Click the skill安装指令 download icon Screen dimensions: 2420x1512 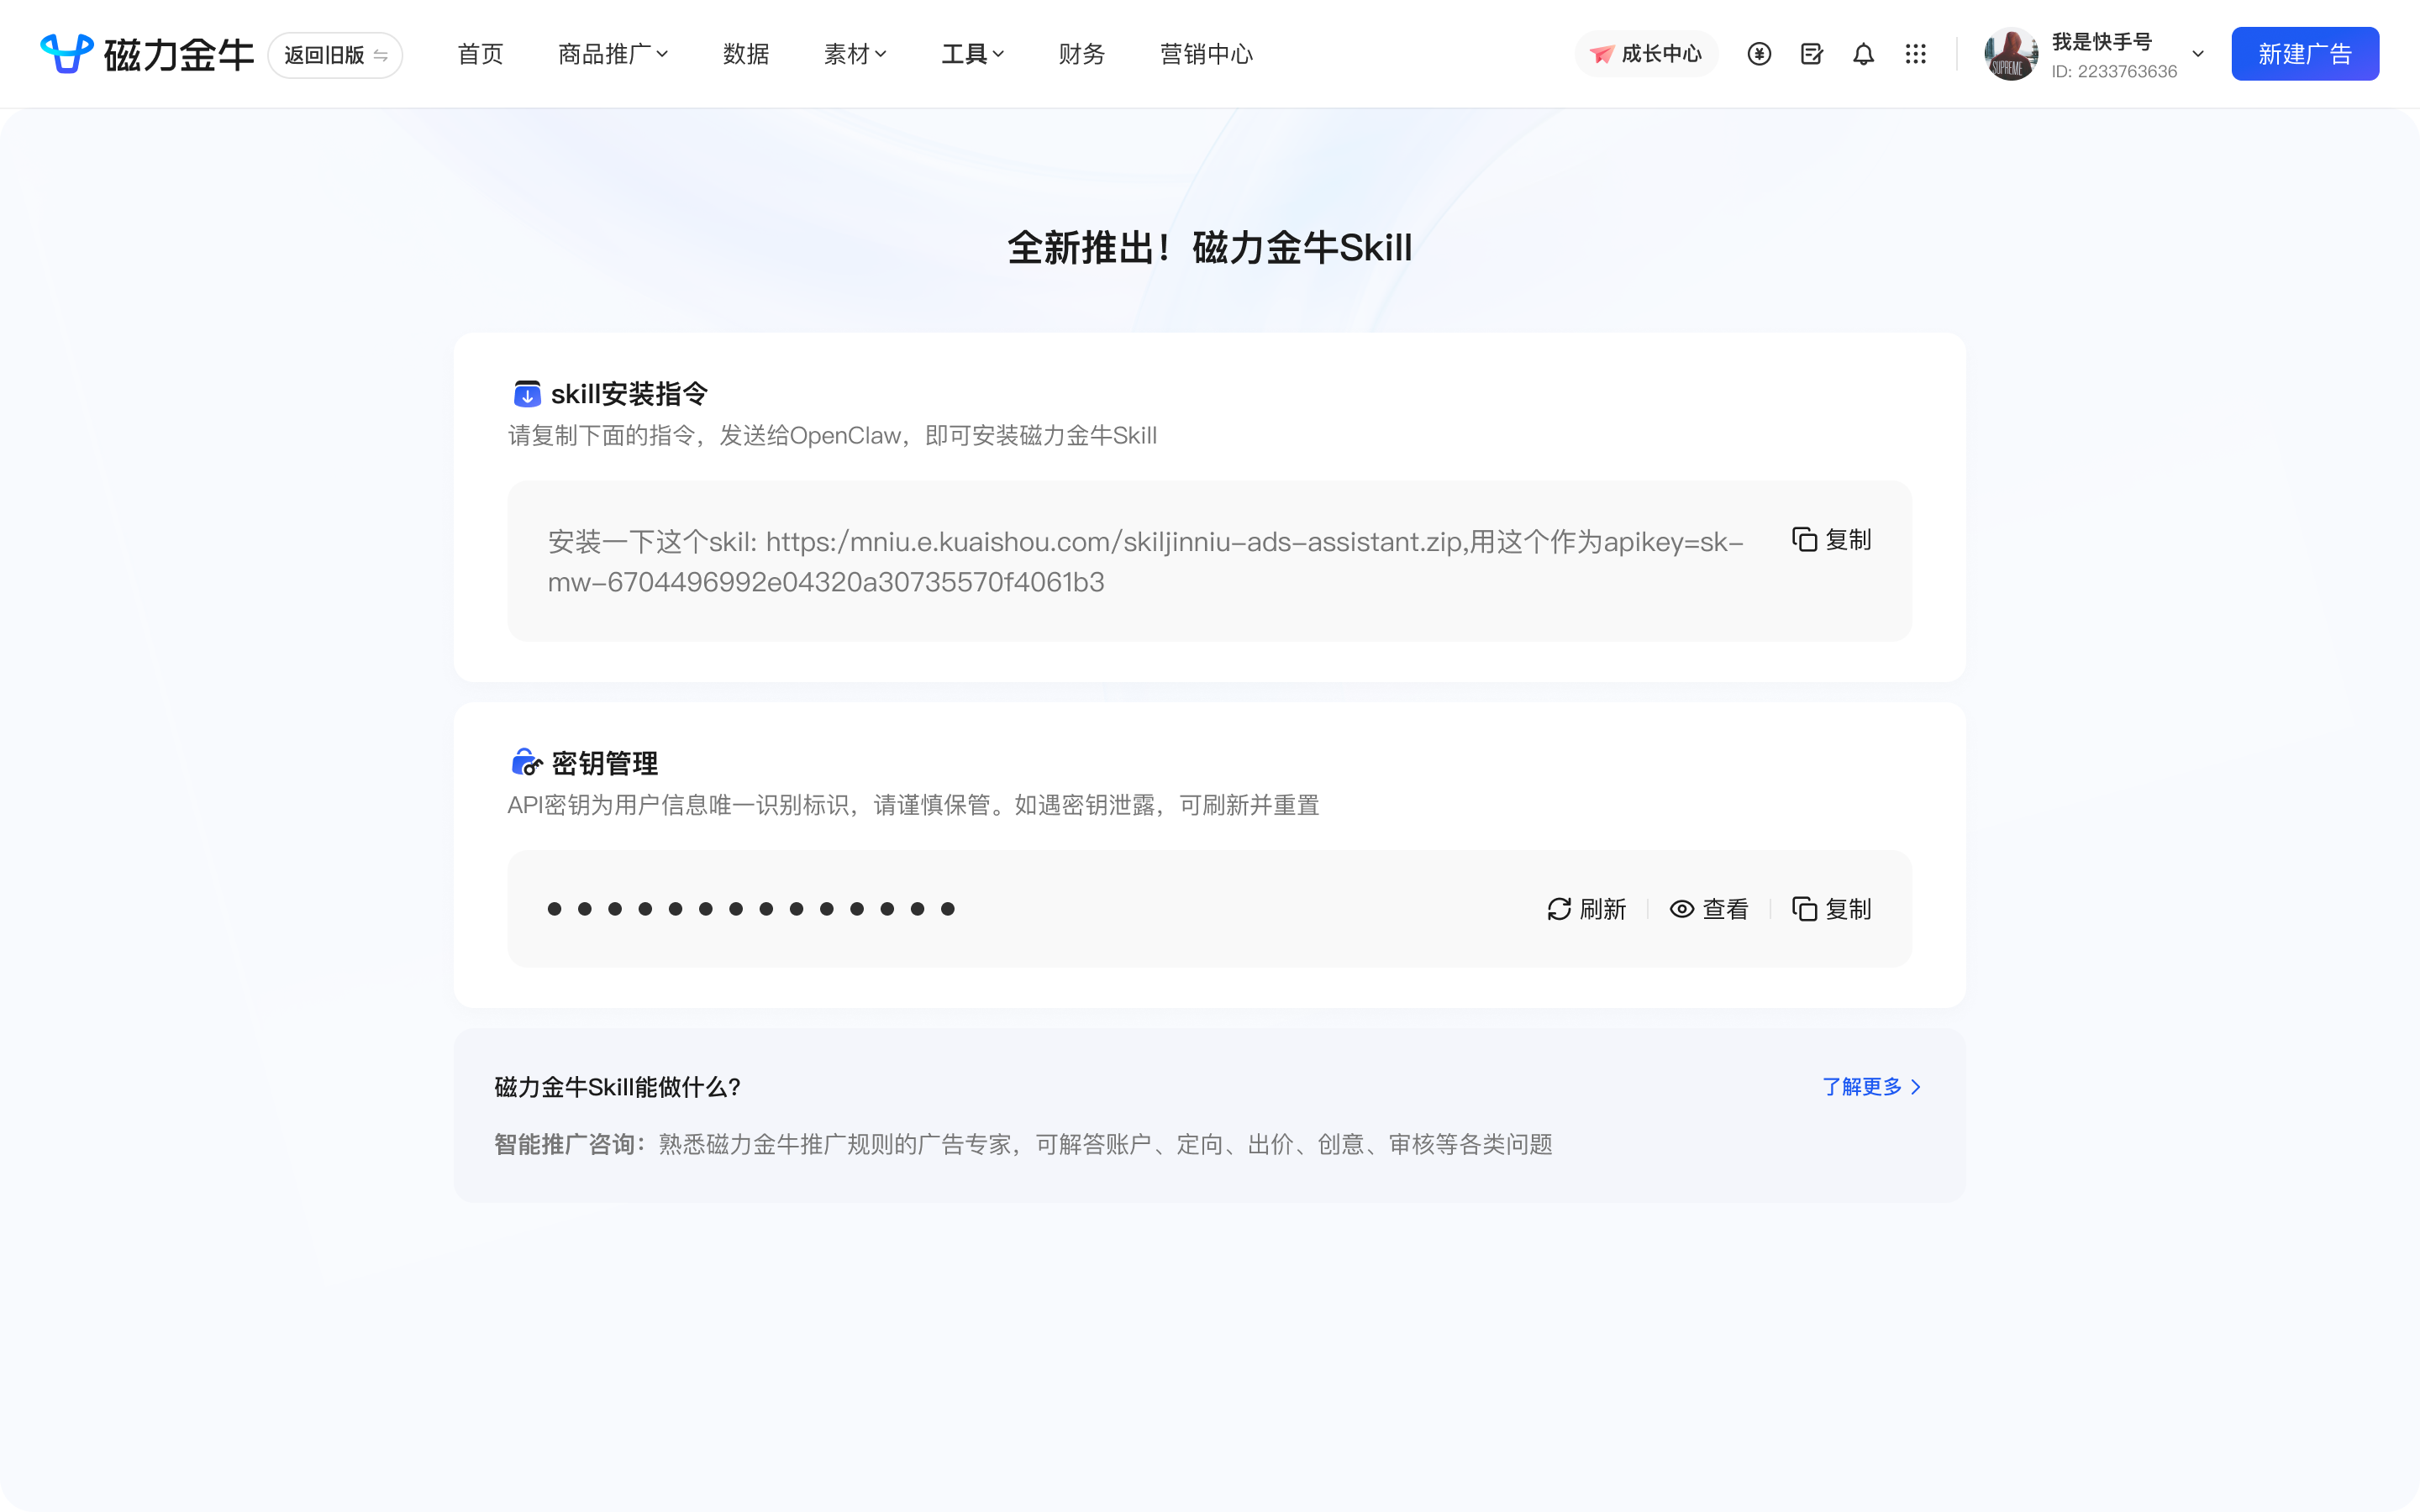coord(527,394)
